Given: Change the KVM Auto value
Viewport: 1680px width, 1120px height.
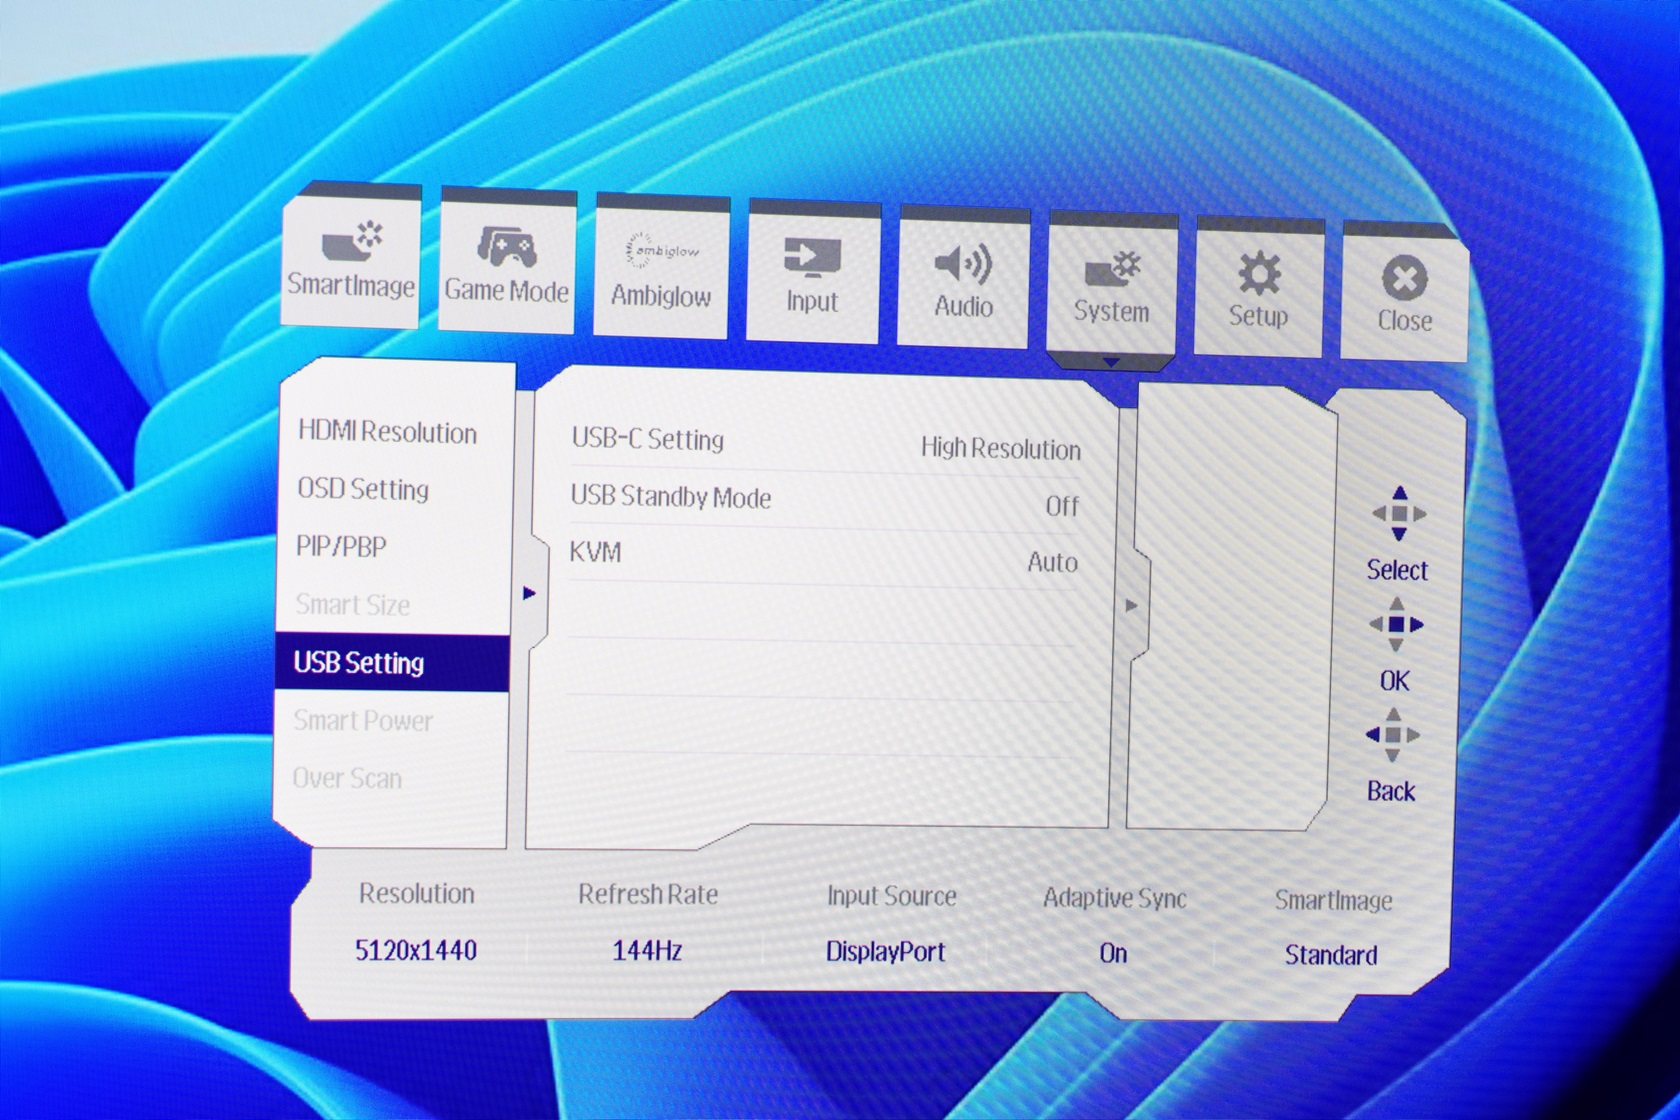Looking at the screenshot, I should coord(1053,562).
